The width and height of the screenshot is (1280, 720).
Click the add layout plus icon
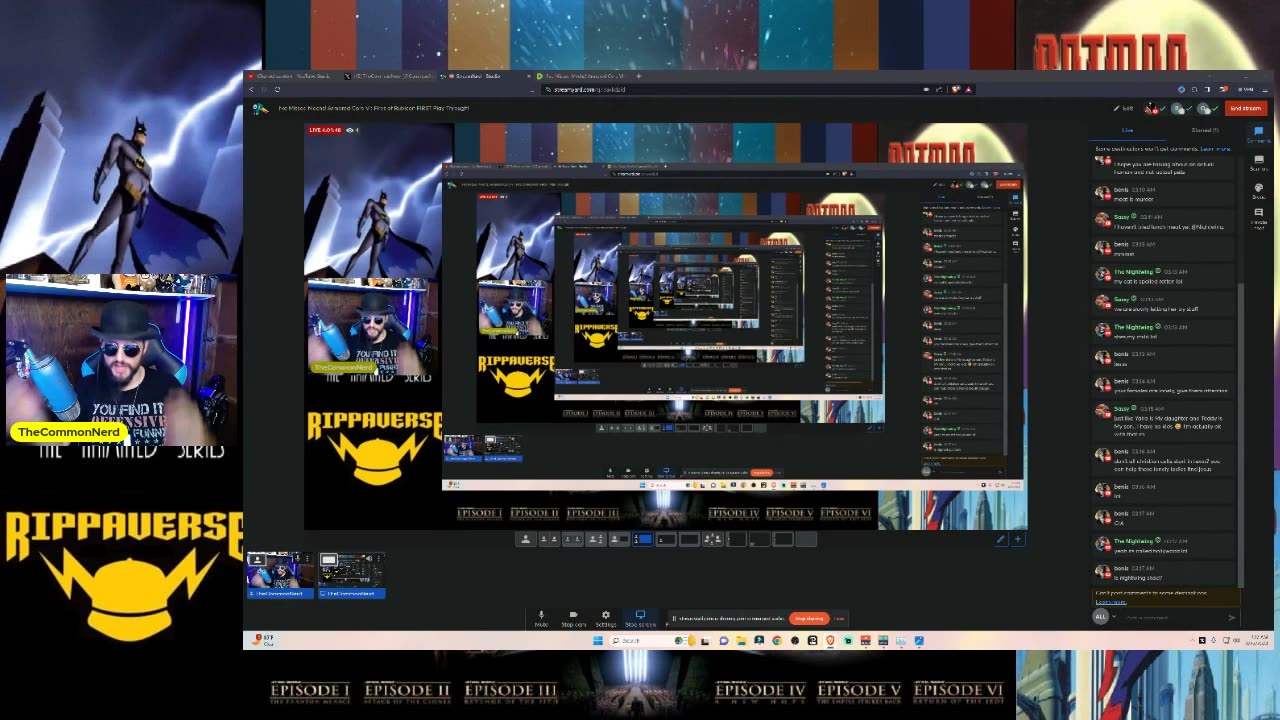1018,539
